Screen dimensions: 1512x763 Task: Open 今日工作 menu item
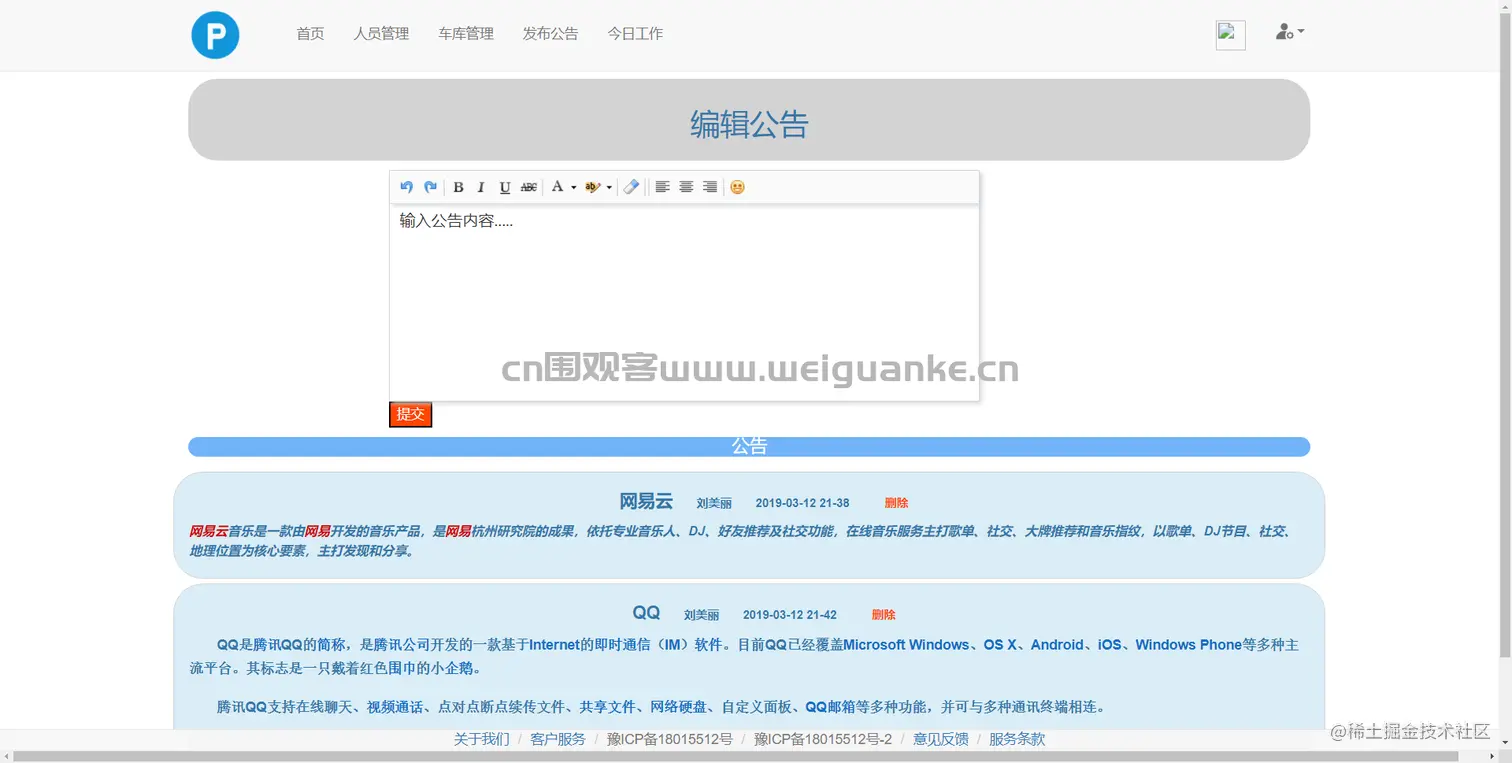[x=635, y=34]
